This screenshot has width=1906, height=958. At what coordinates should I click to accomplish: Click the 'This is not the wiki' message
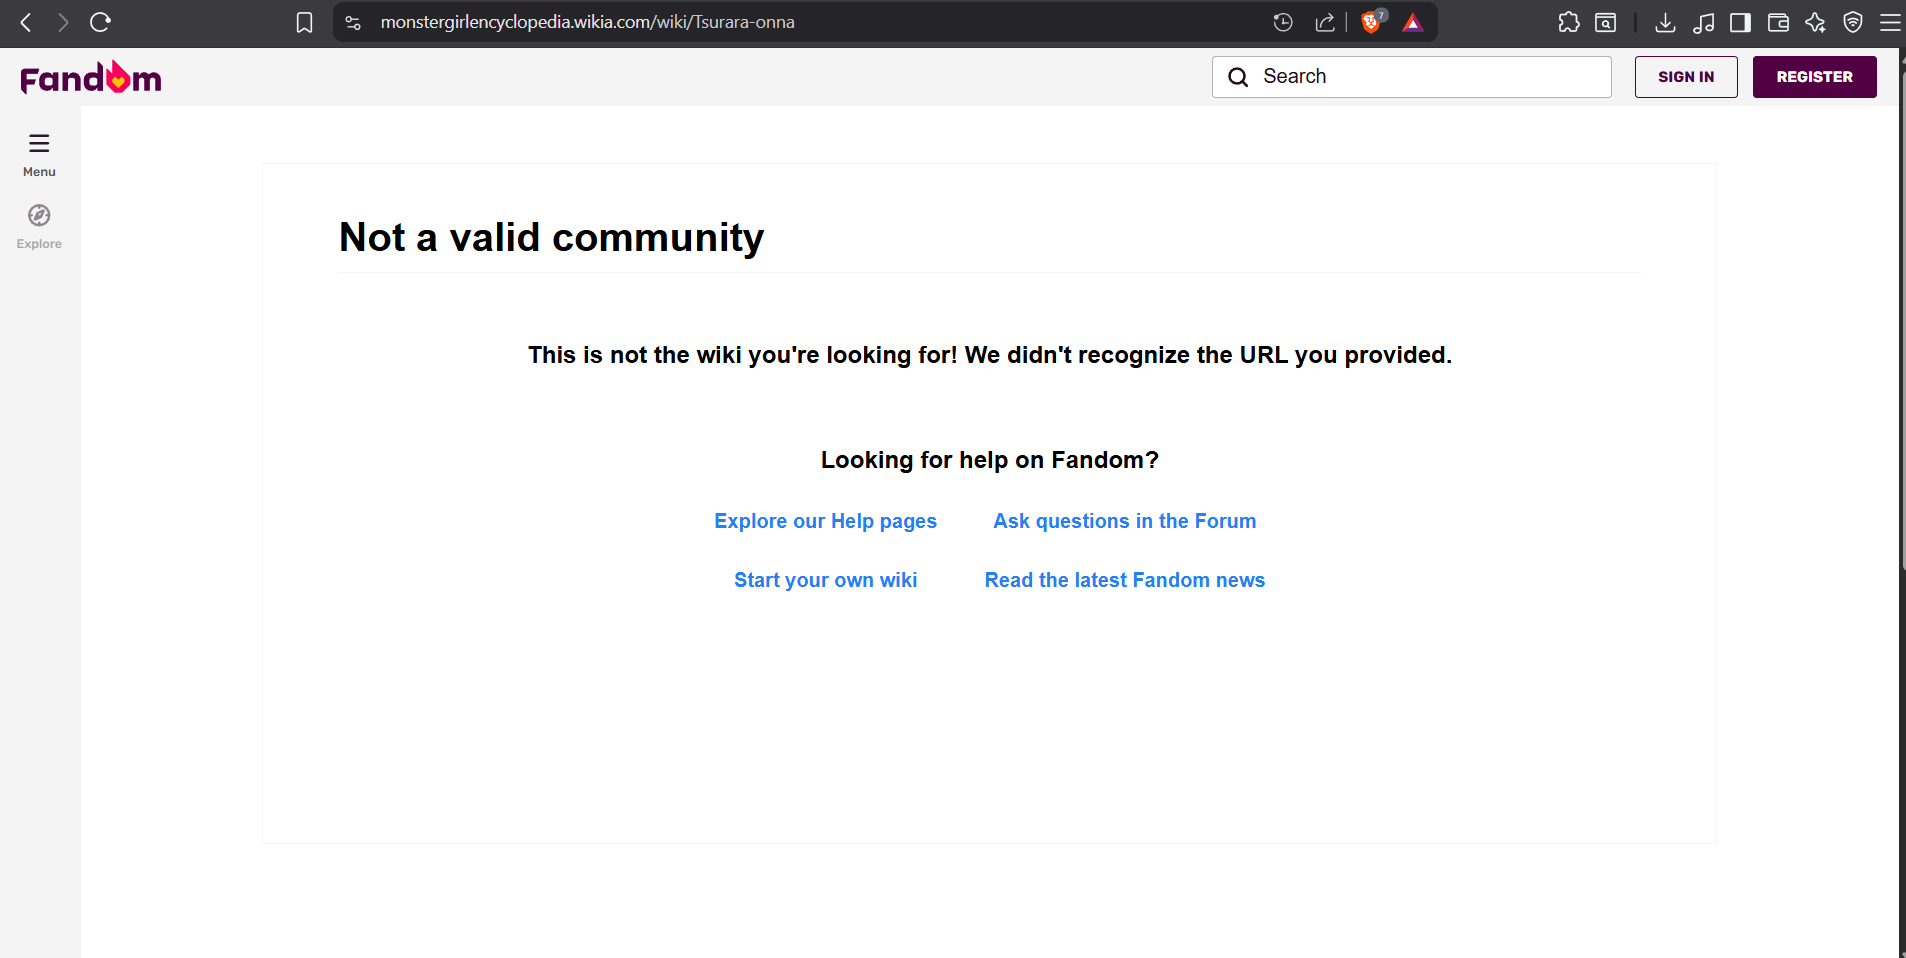pos(989,355)
